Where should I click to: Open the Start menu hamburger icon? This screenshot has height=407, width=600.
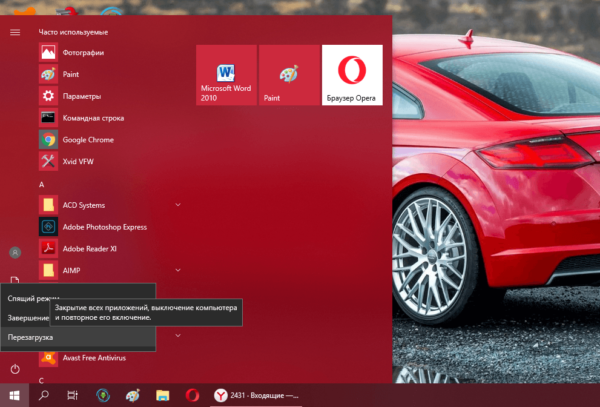[x=15, y=33]
